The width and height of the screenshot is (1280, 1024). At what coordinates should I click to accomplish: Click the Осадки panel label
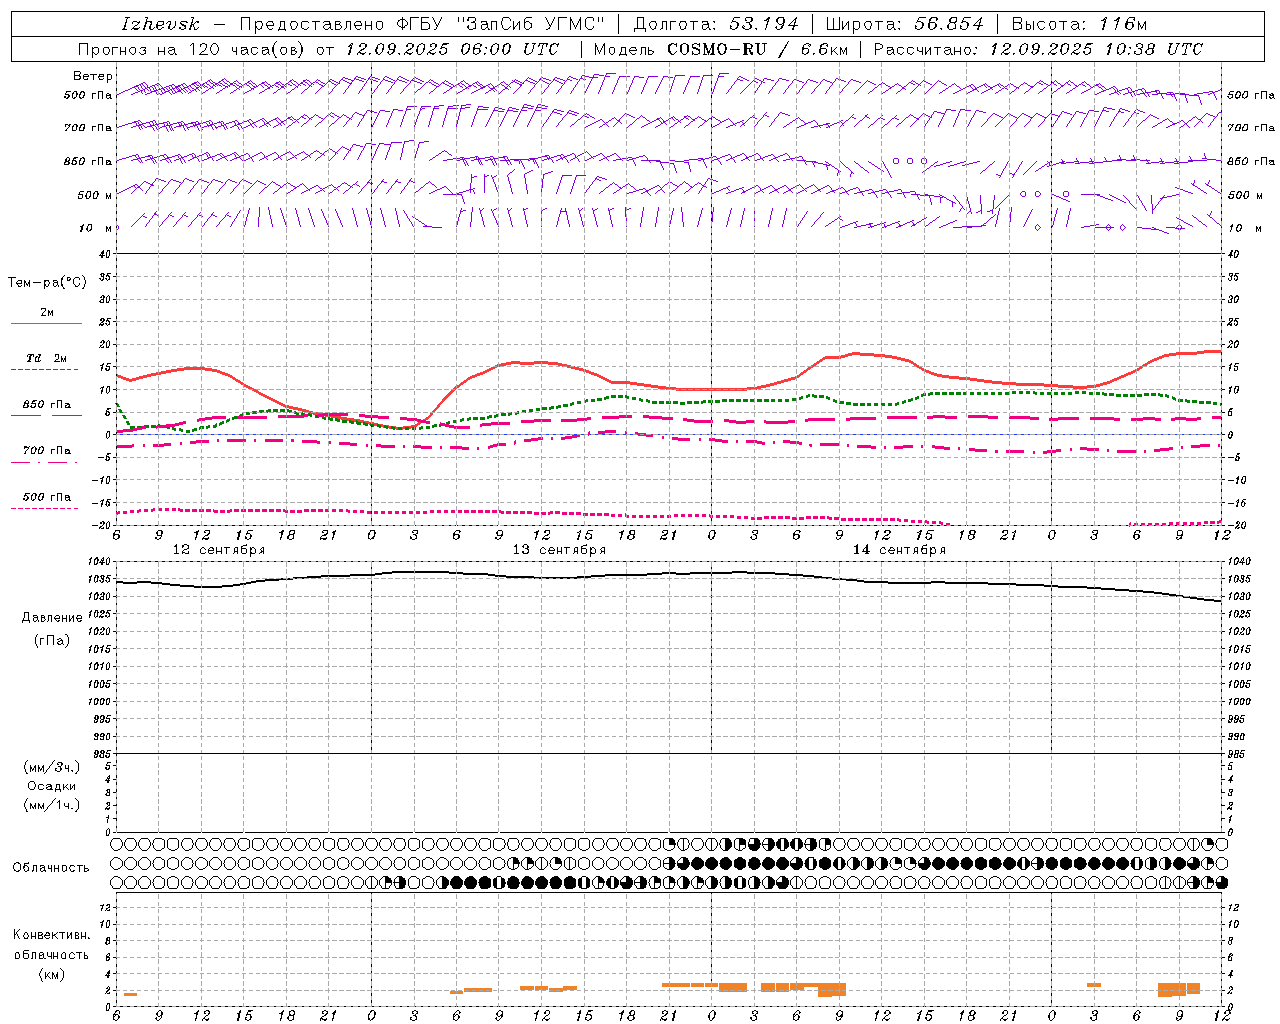pyautogui.click(x=52, y=786)
